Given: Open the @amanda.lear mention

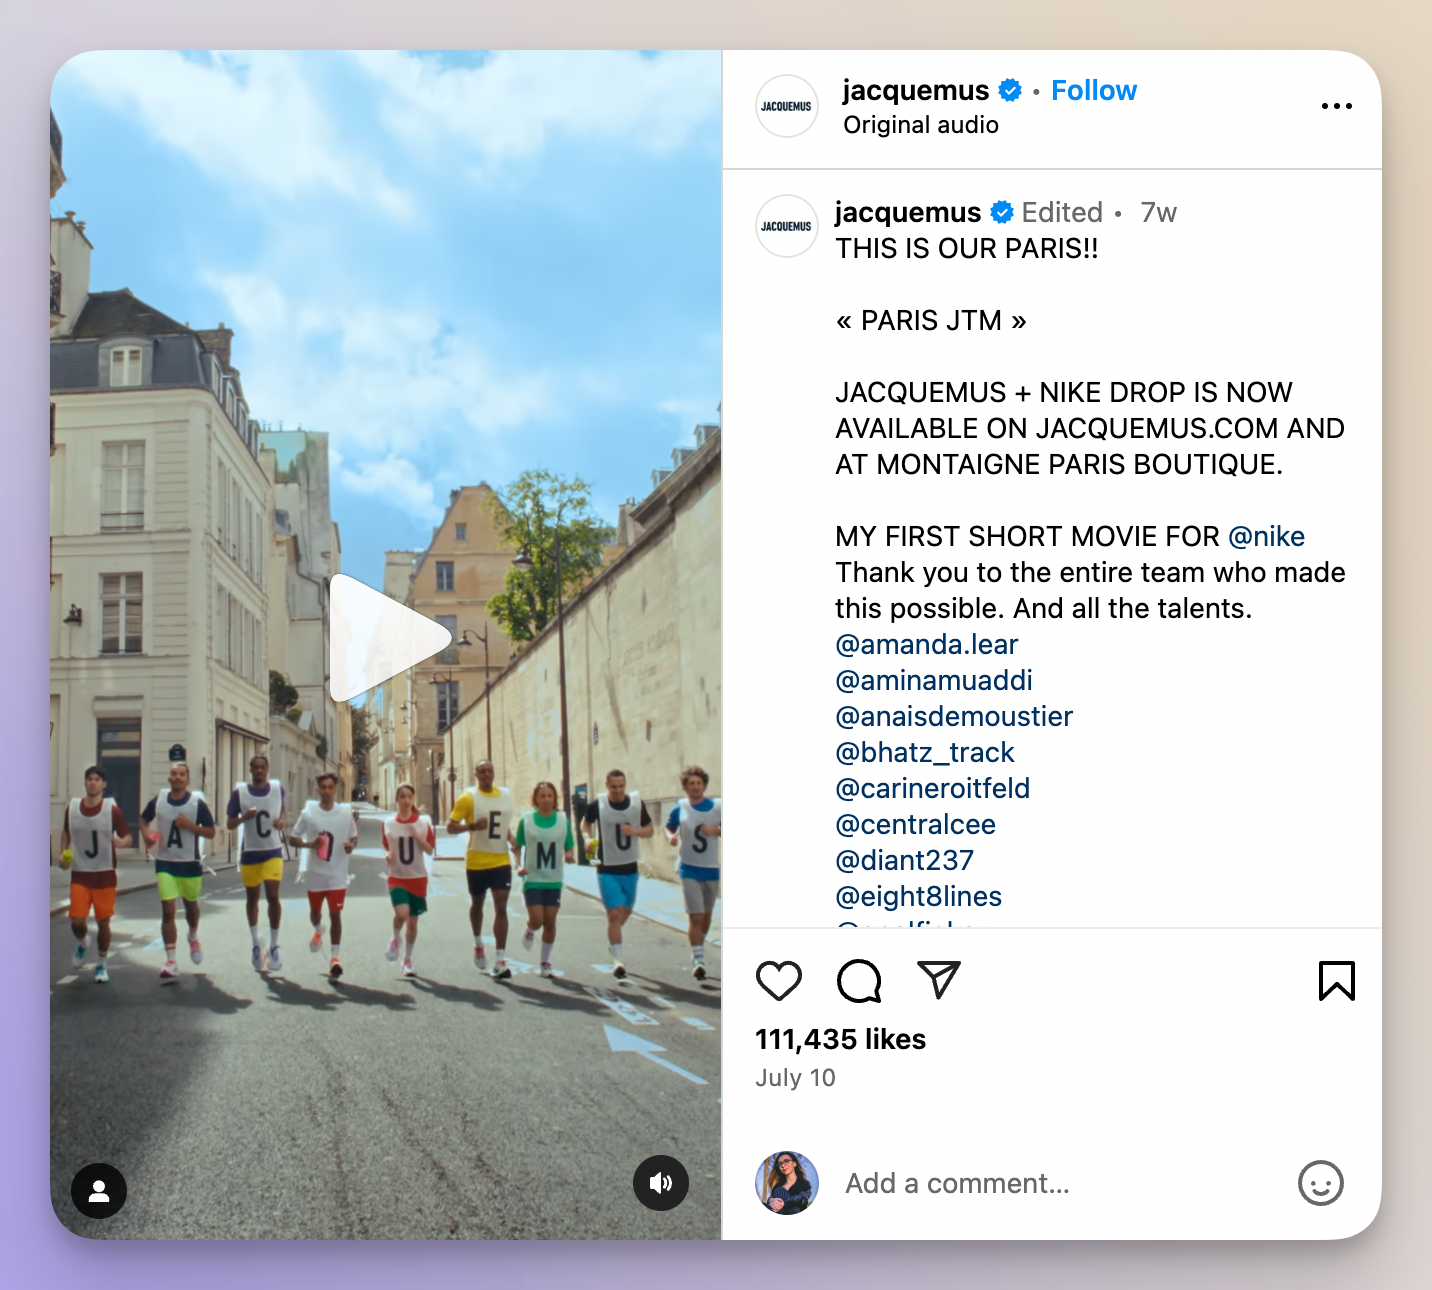Looking at the screenshot, I should coord(927,644).
